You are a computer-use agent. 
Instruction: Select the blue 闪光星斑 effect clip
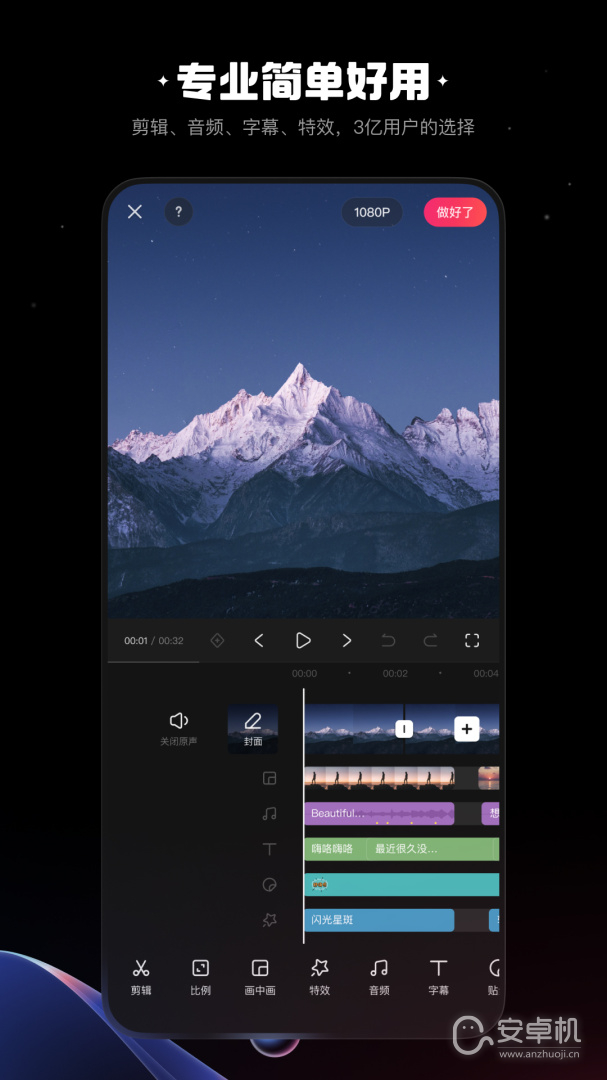click(x=380, y=920)
